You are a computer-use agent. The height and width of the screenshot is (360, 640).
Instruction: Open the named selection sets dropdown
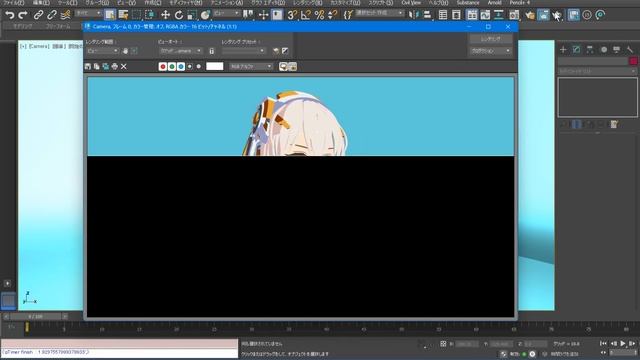380,13
